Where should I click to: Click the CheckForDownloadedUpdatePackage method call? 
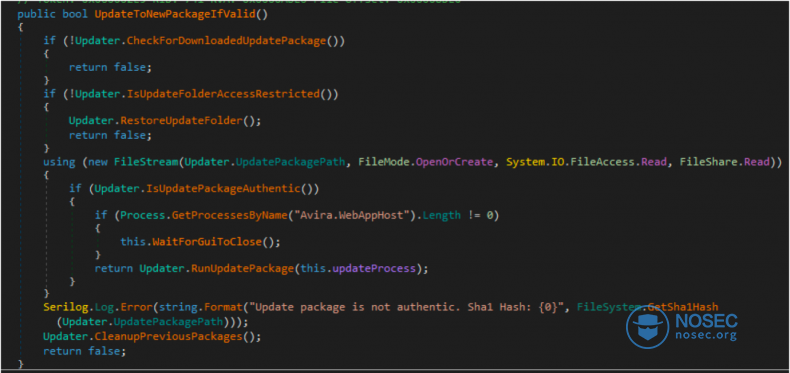[226, 41]
